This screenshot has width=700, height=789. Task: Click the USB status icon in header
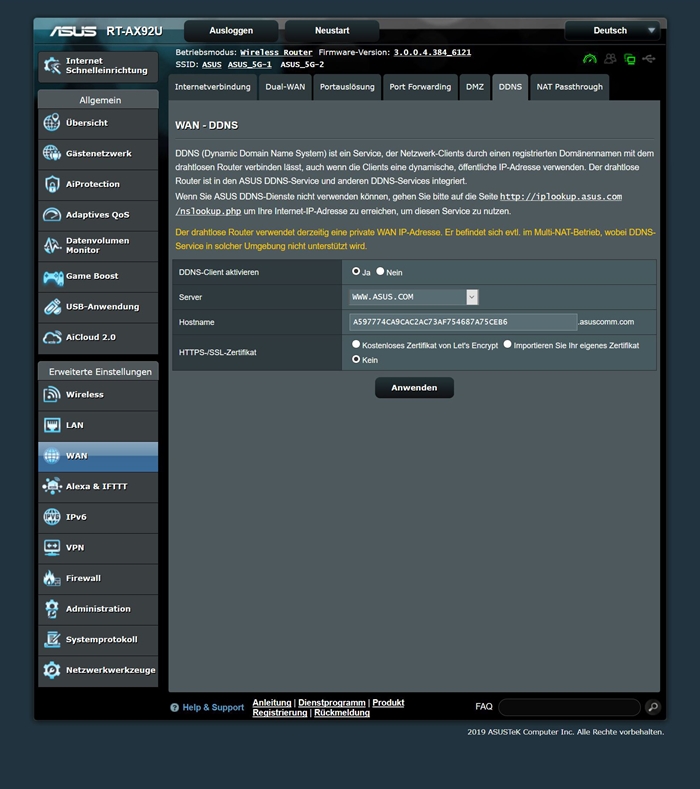coord(649,59)
